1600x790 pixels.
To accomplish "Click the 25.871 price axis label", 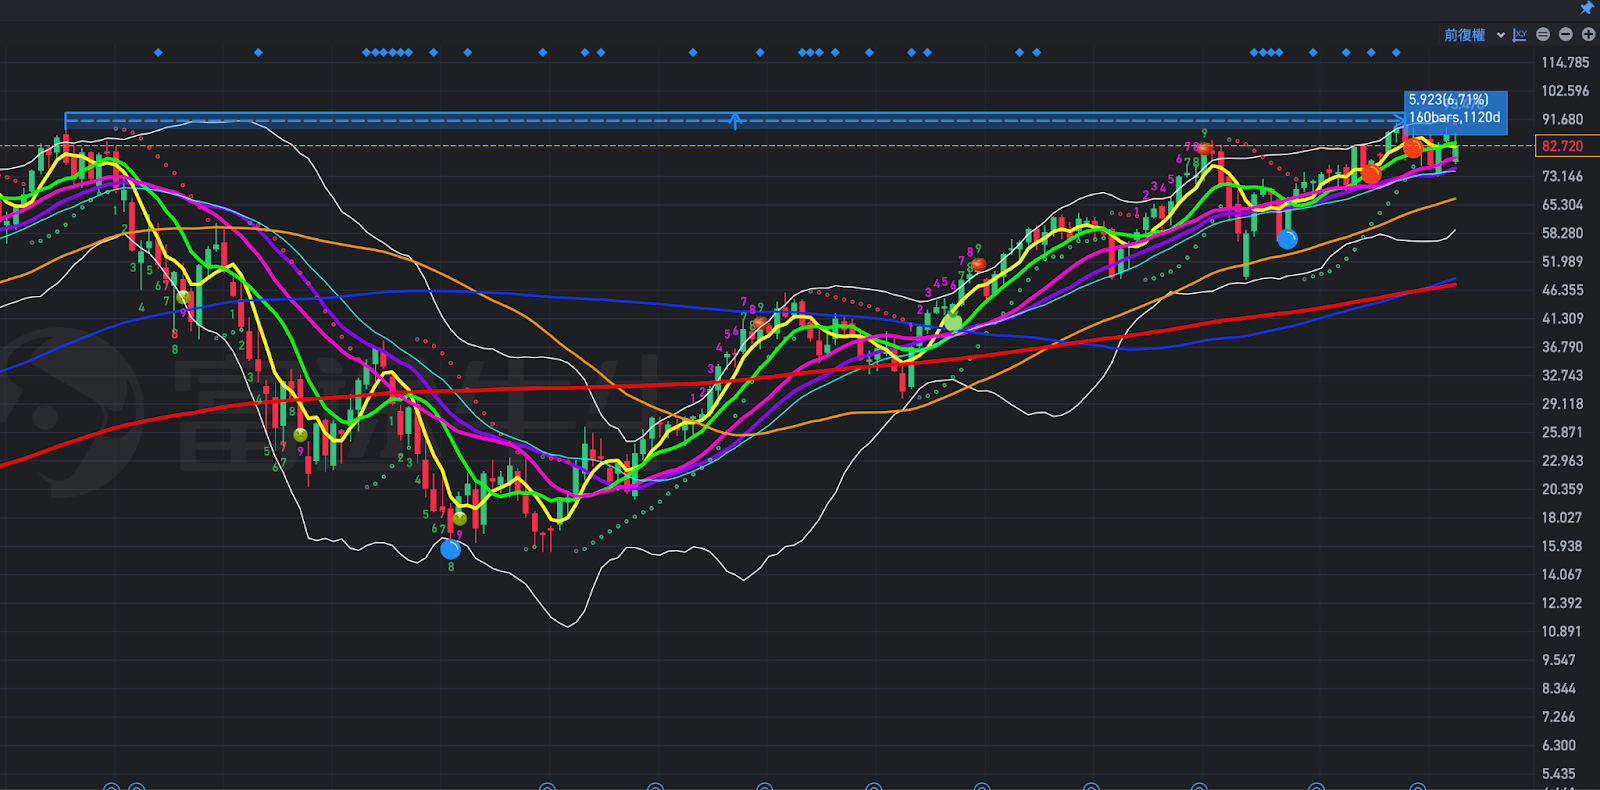I will [x=1562, y=433].
